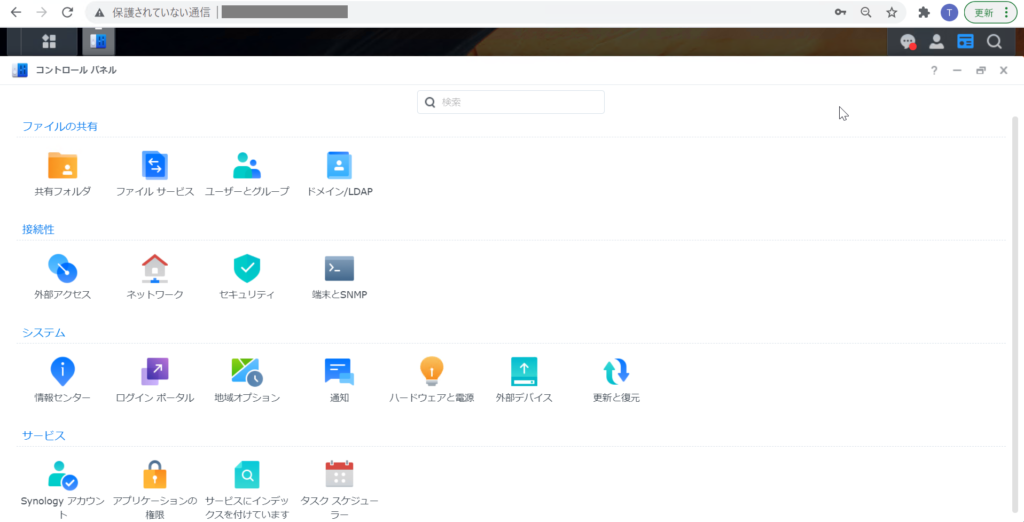Click the control panel help question mark

coord(934,70)
